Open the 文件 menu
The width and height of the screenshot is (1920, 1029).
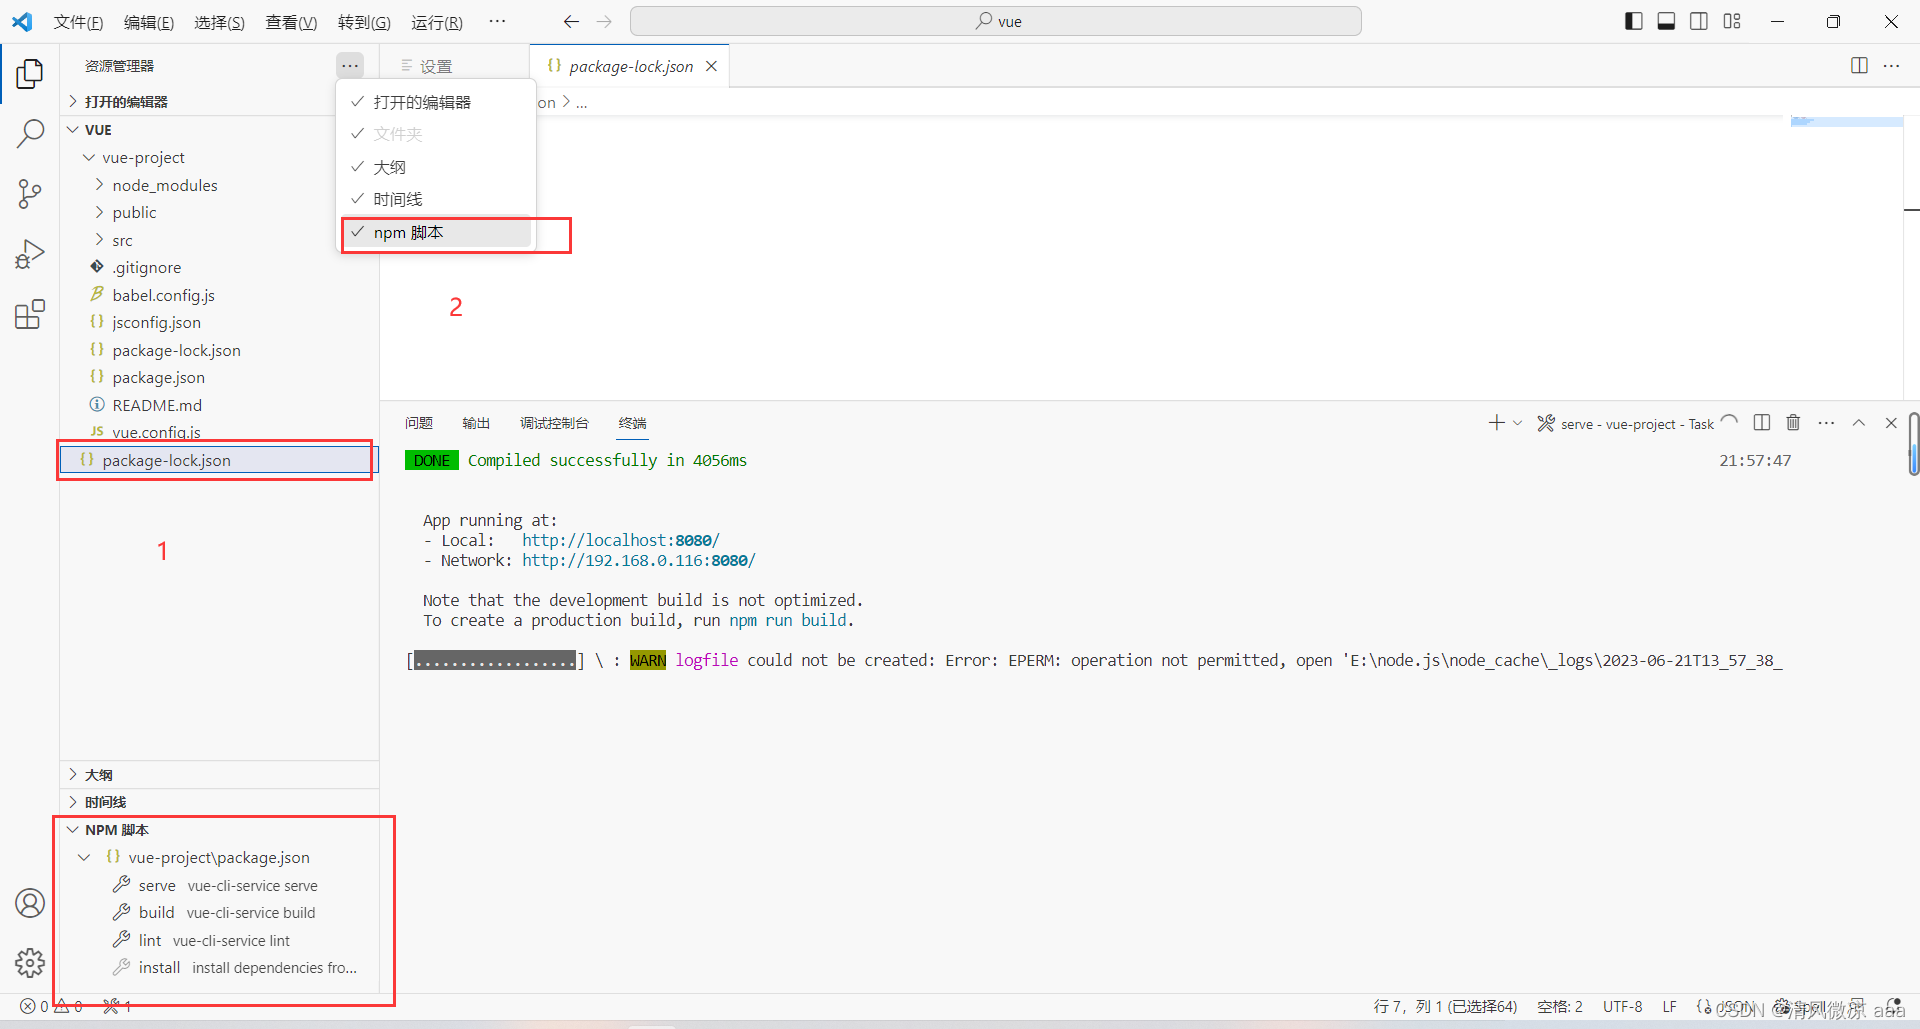pyautogui.click(x=78, y=22)
